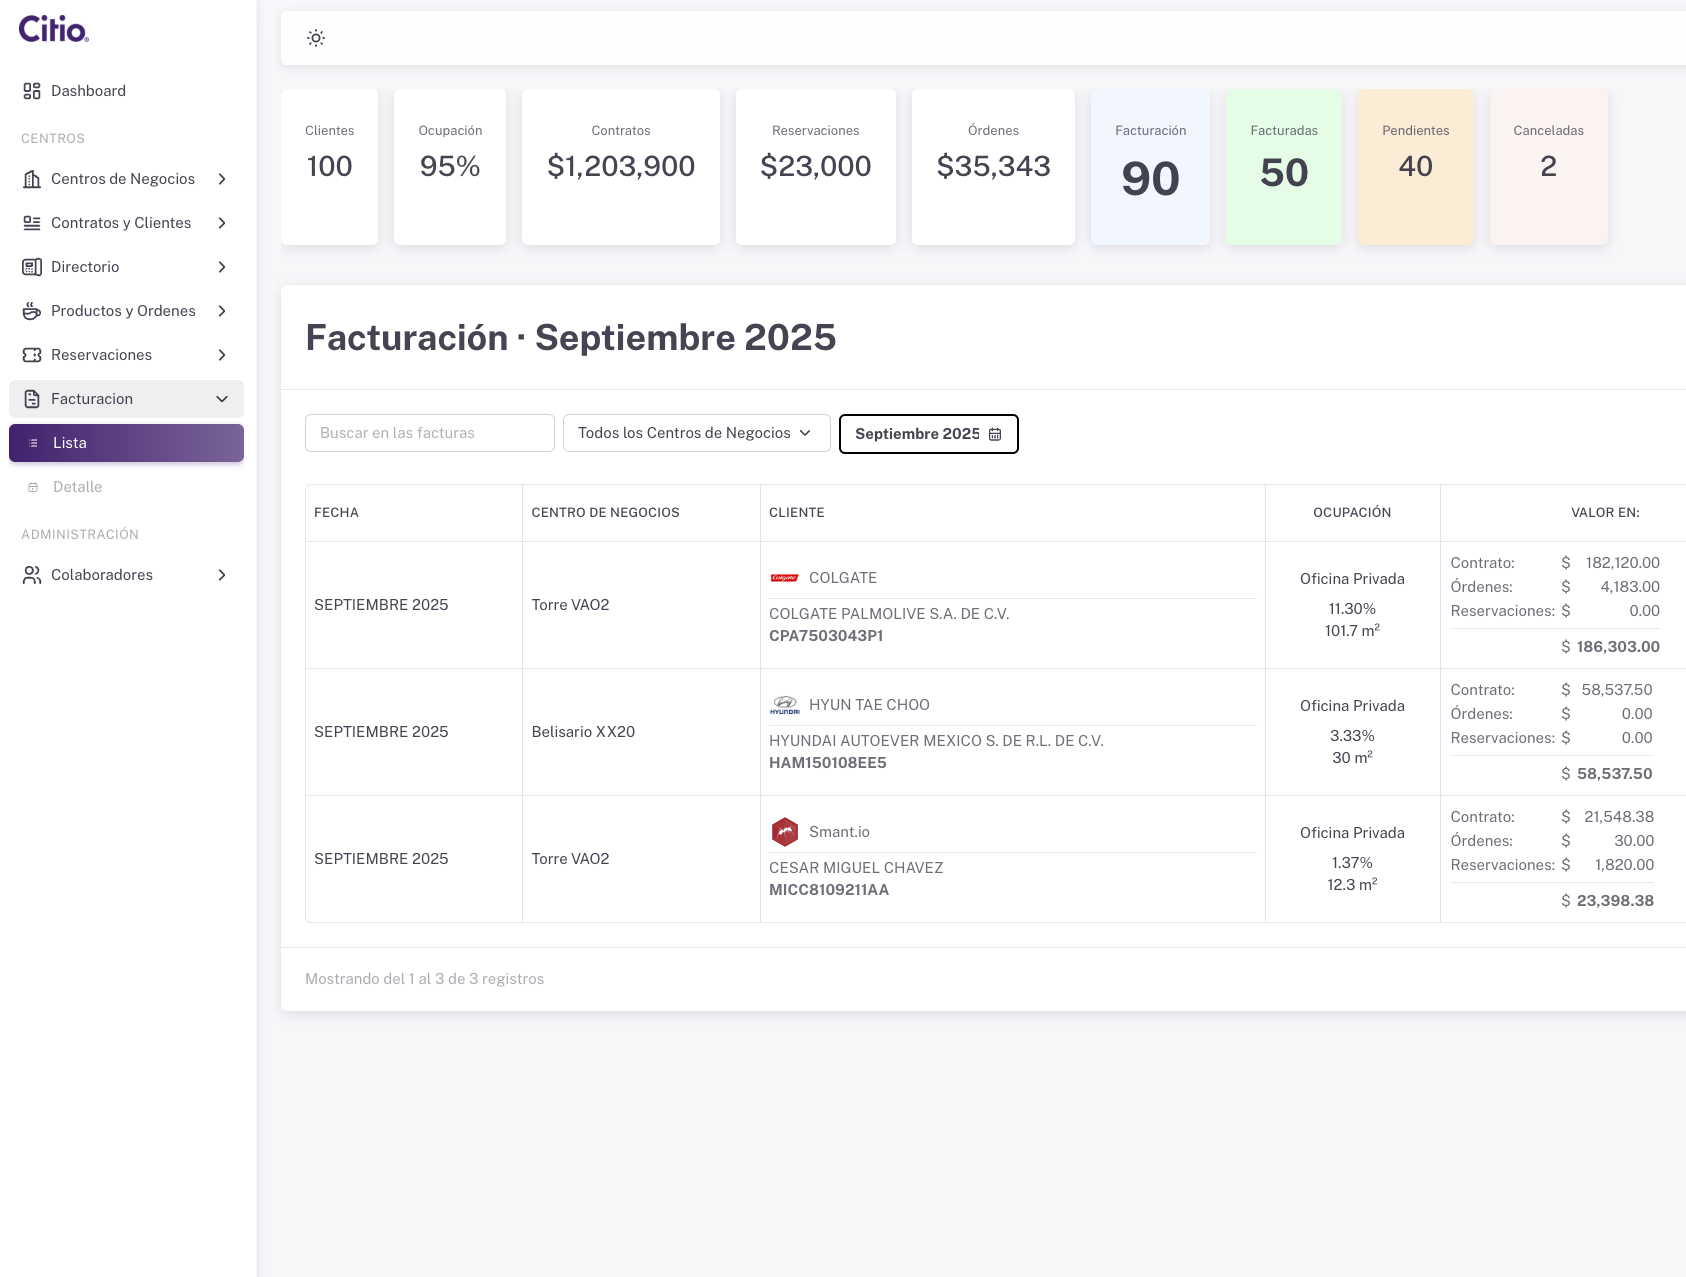The width and height of the screenshot is (1686, 1277).
Task: Click the Centros de Negocios building icon
Action: [x=32, y=179]
